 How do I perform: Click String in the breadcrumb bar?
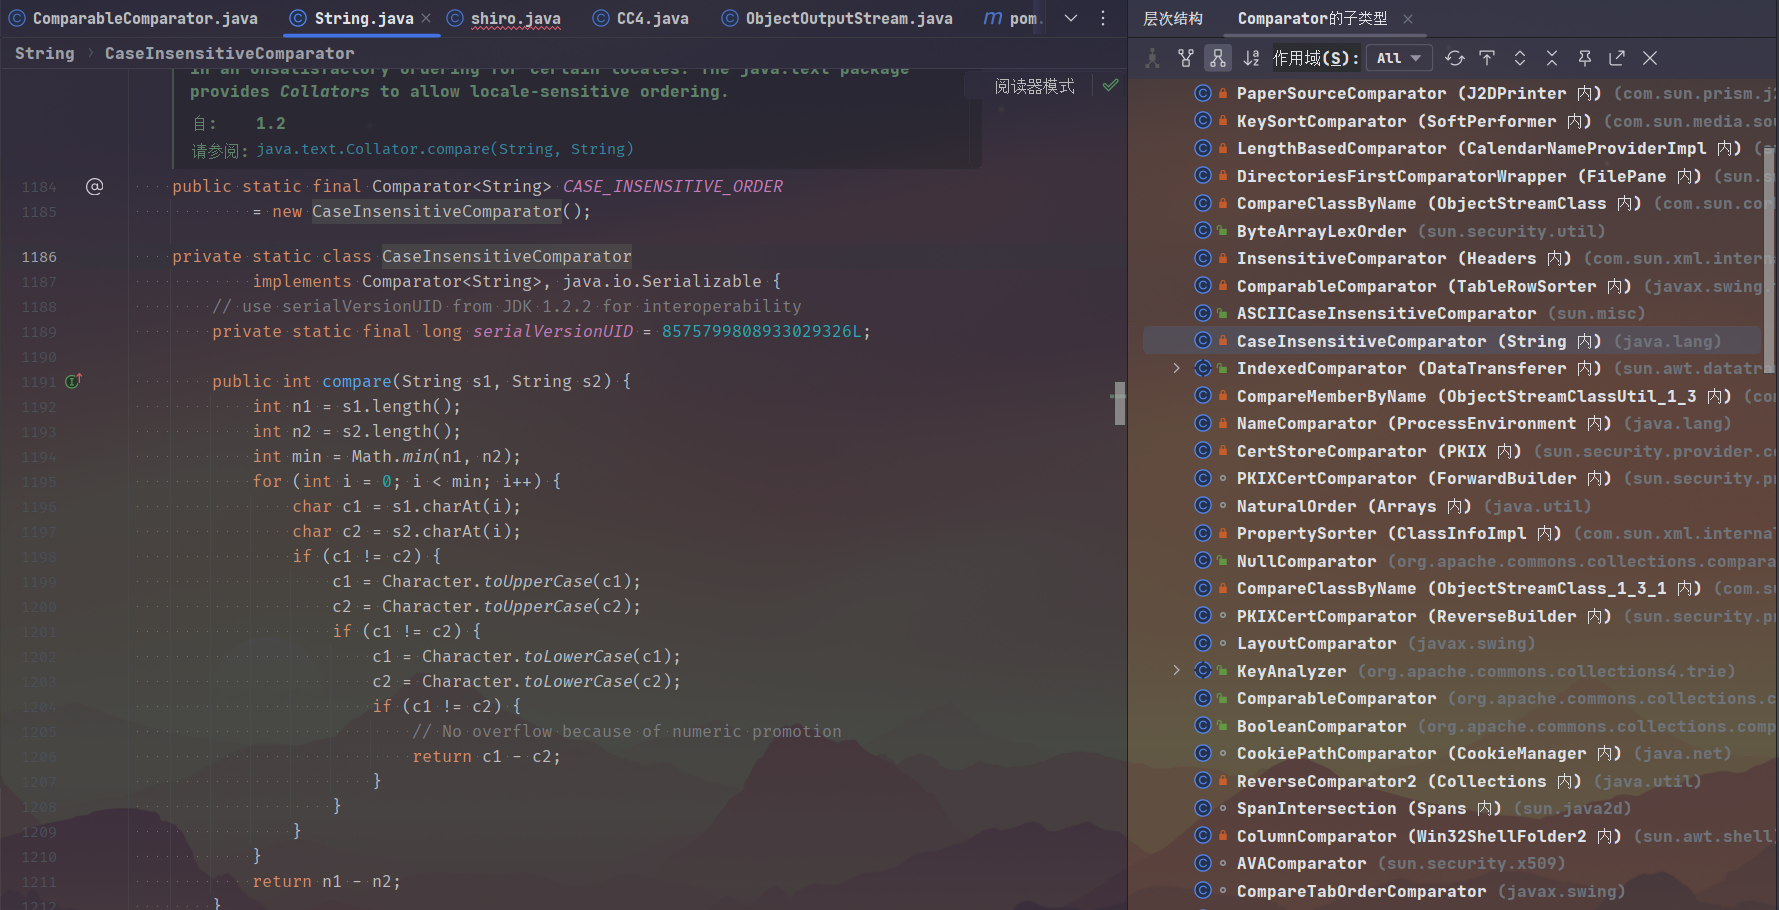pos(44,53)
